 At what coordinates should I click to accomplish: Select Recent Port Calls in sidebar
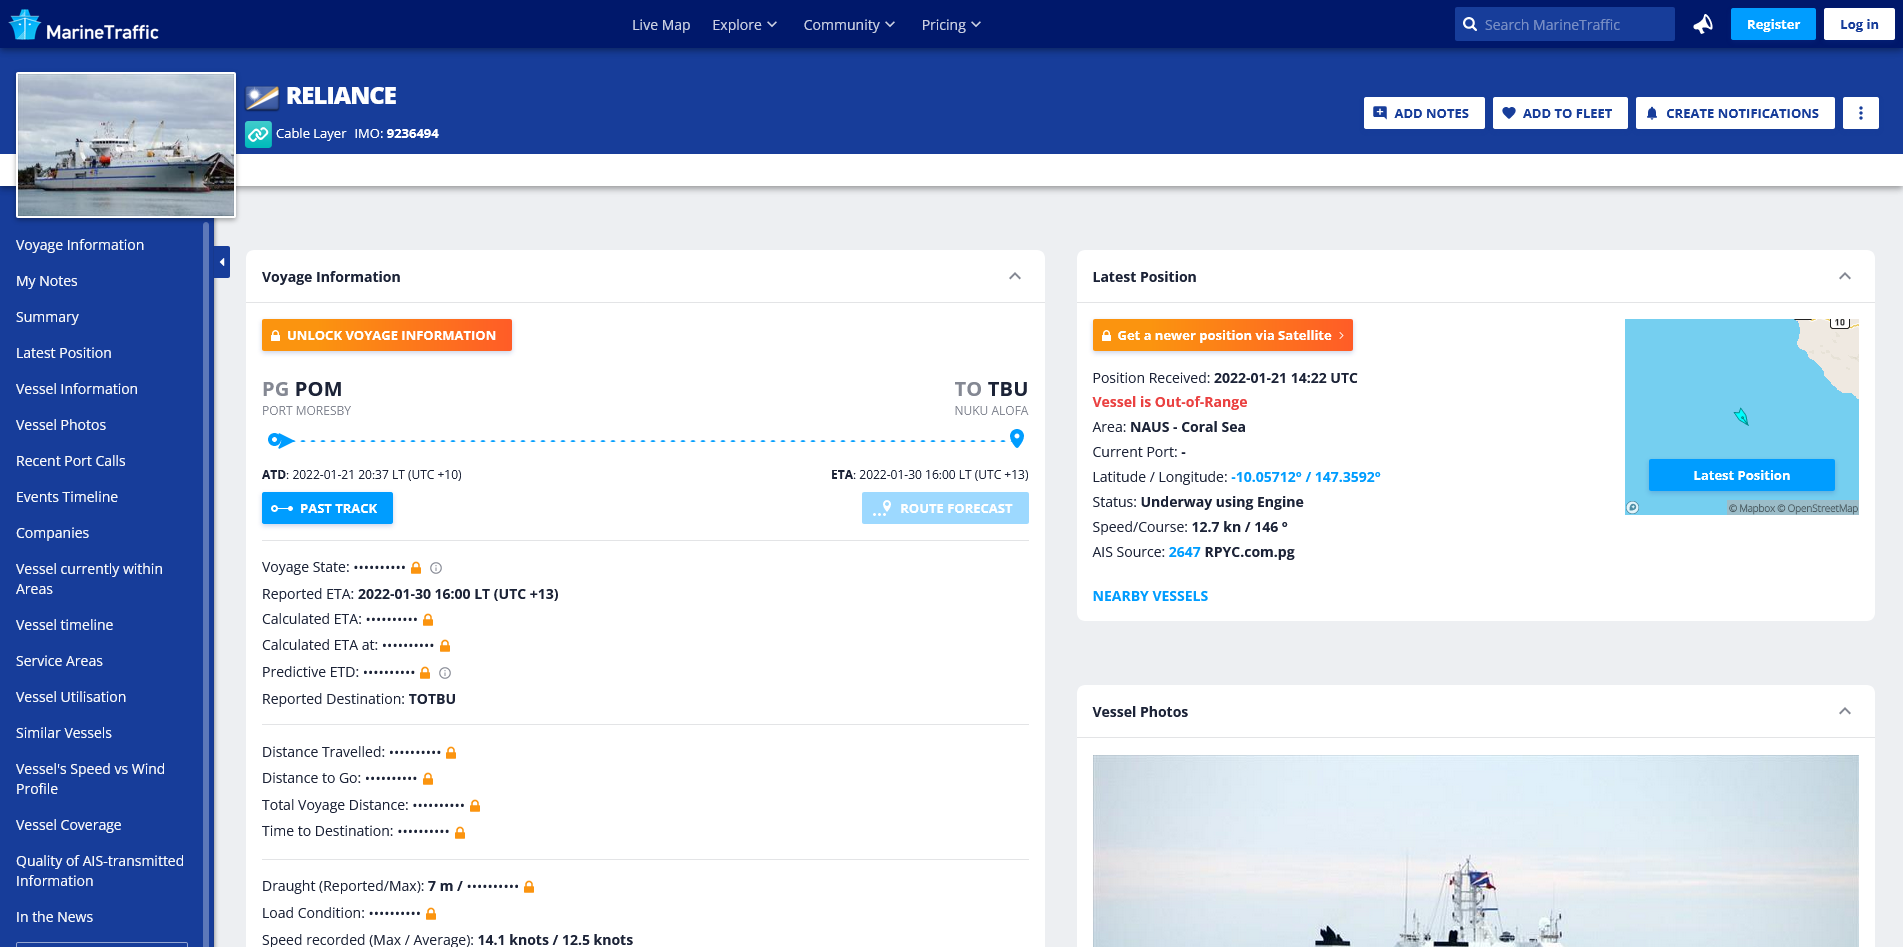coord(71,461)
